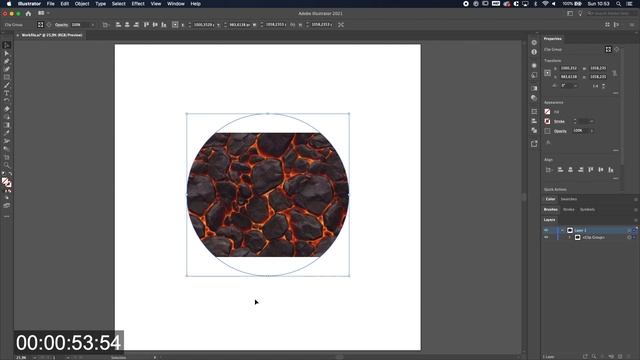Click the X position field in Transform section
Image resolution: width=640 pixels, height=360 pixels.
[569, 68]
